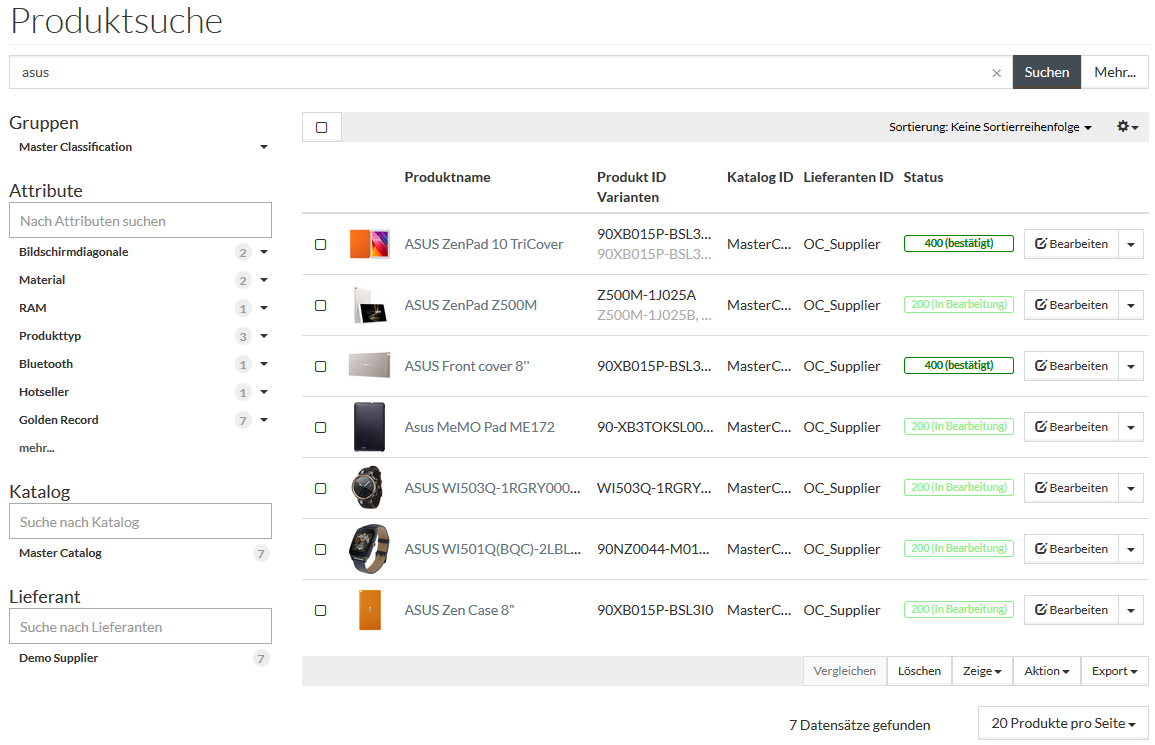Filter by Demo Supplier

coord(58,658)
